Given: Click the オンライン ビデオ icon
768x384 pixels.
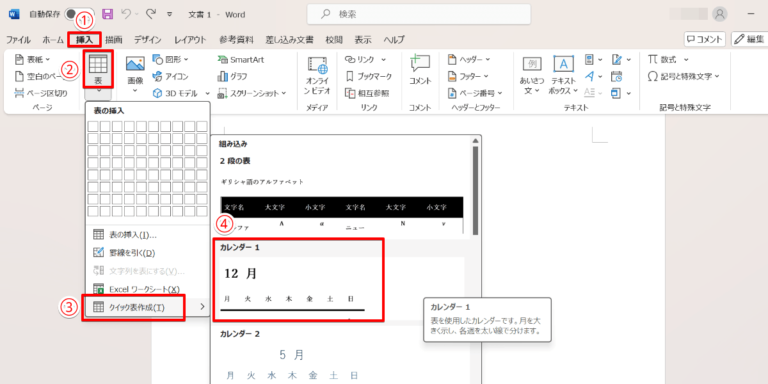Looking at the screenshot, I should tap(317, 65).
